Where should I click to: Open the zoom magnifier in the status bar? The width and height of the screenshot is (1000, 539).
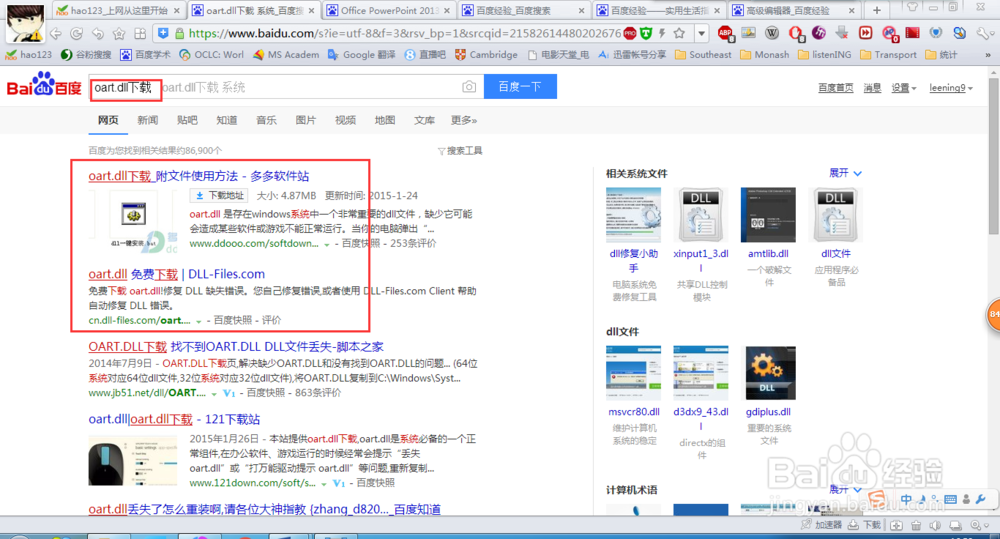pos(978,526)
